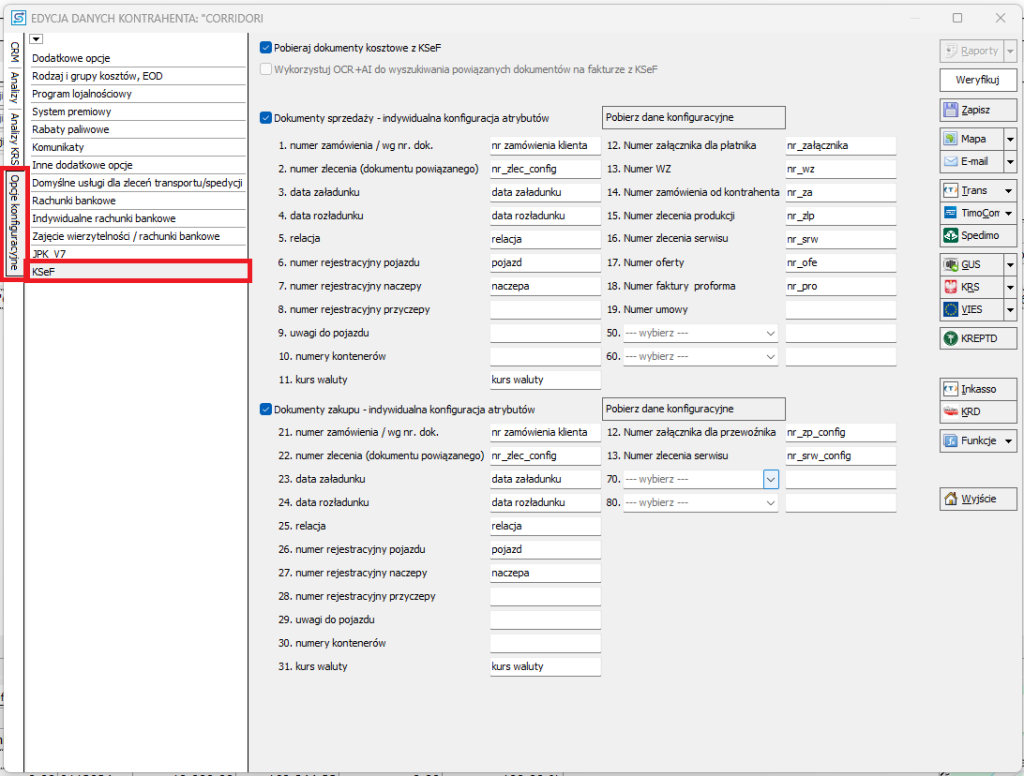The height and width of the screenshot is (776, 1024).
Task: Click the Zapisz save disk icon
Action: pyautogui.click(x=951, y=109)
